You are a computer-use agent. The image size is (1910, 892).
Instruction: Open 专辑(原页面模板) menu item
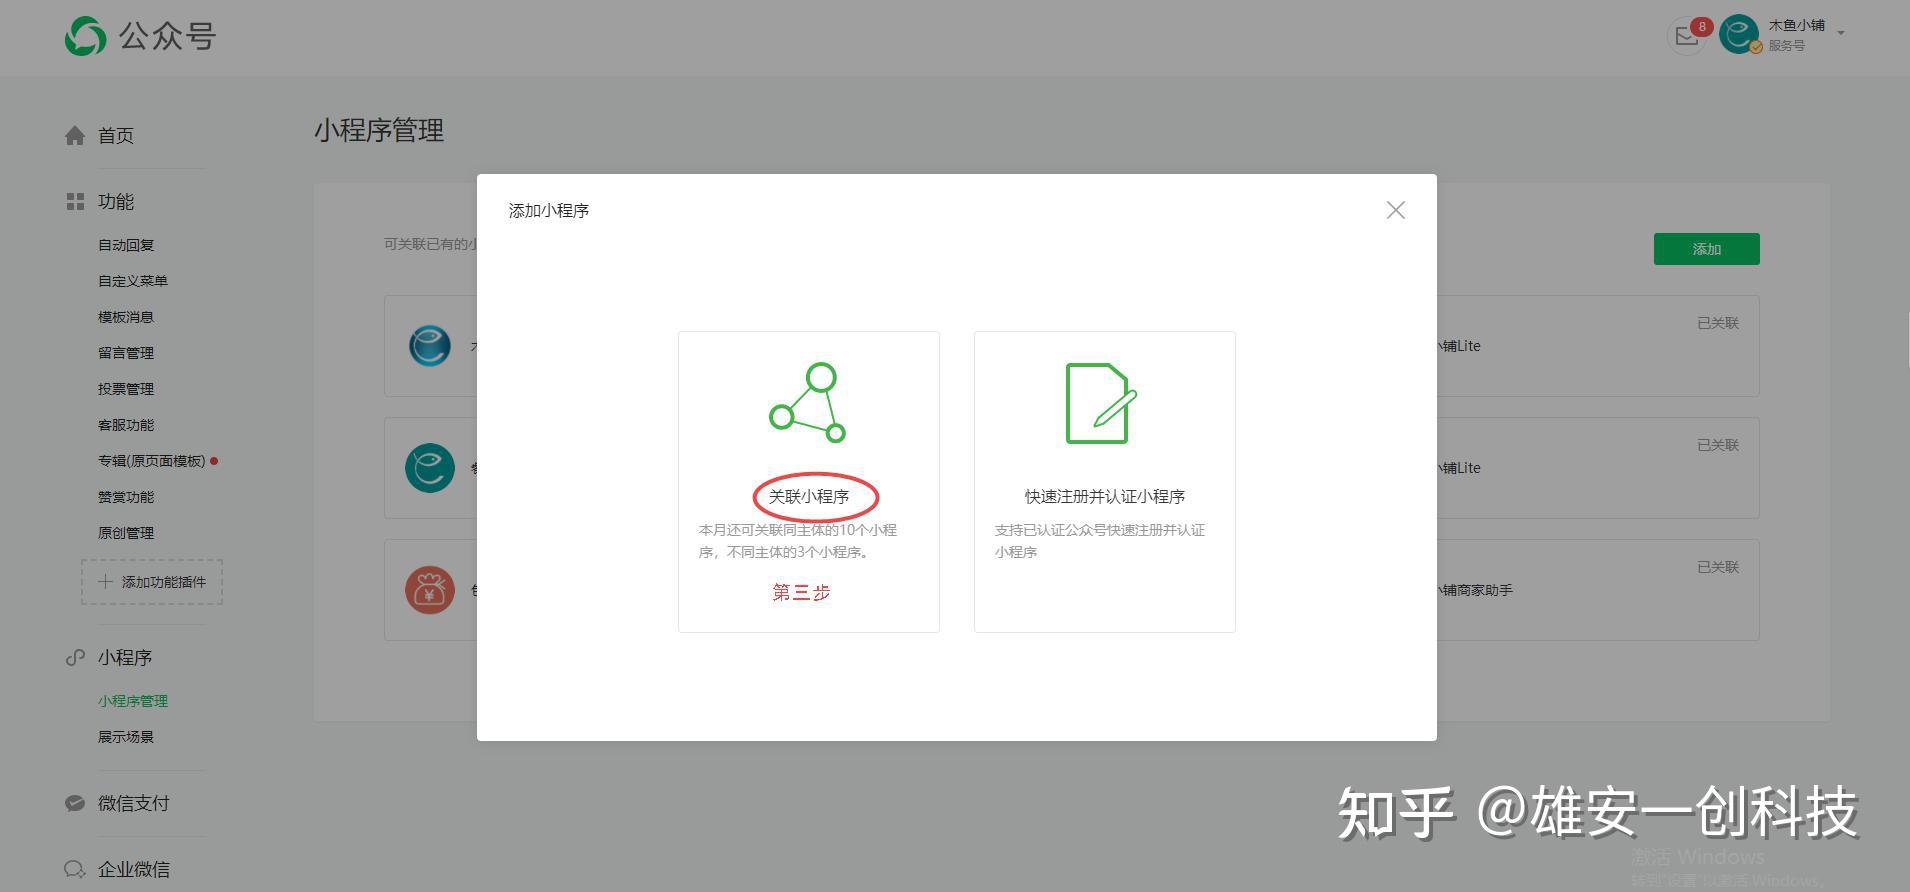pyautogui.click(x=152, y=461)
